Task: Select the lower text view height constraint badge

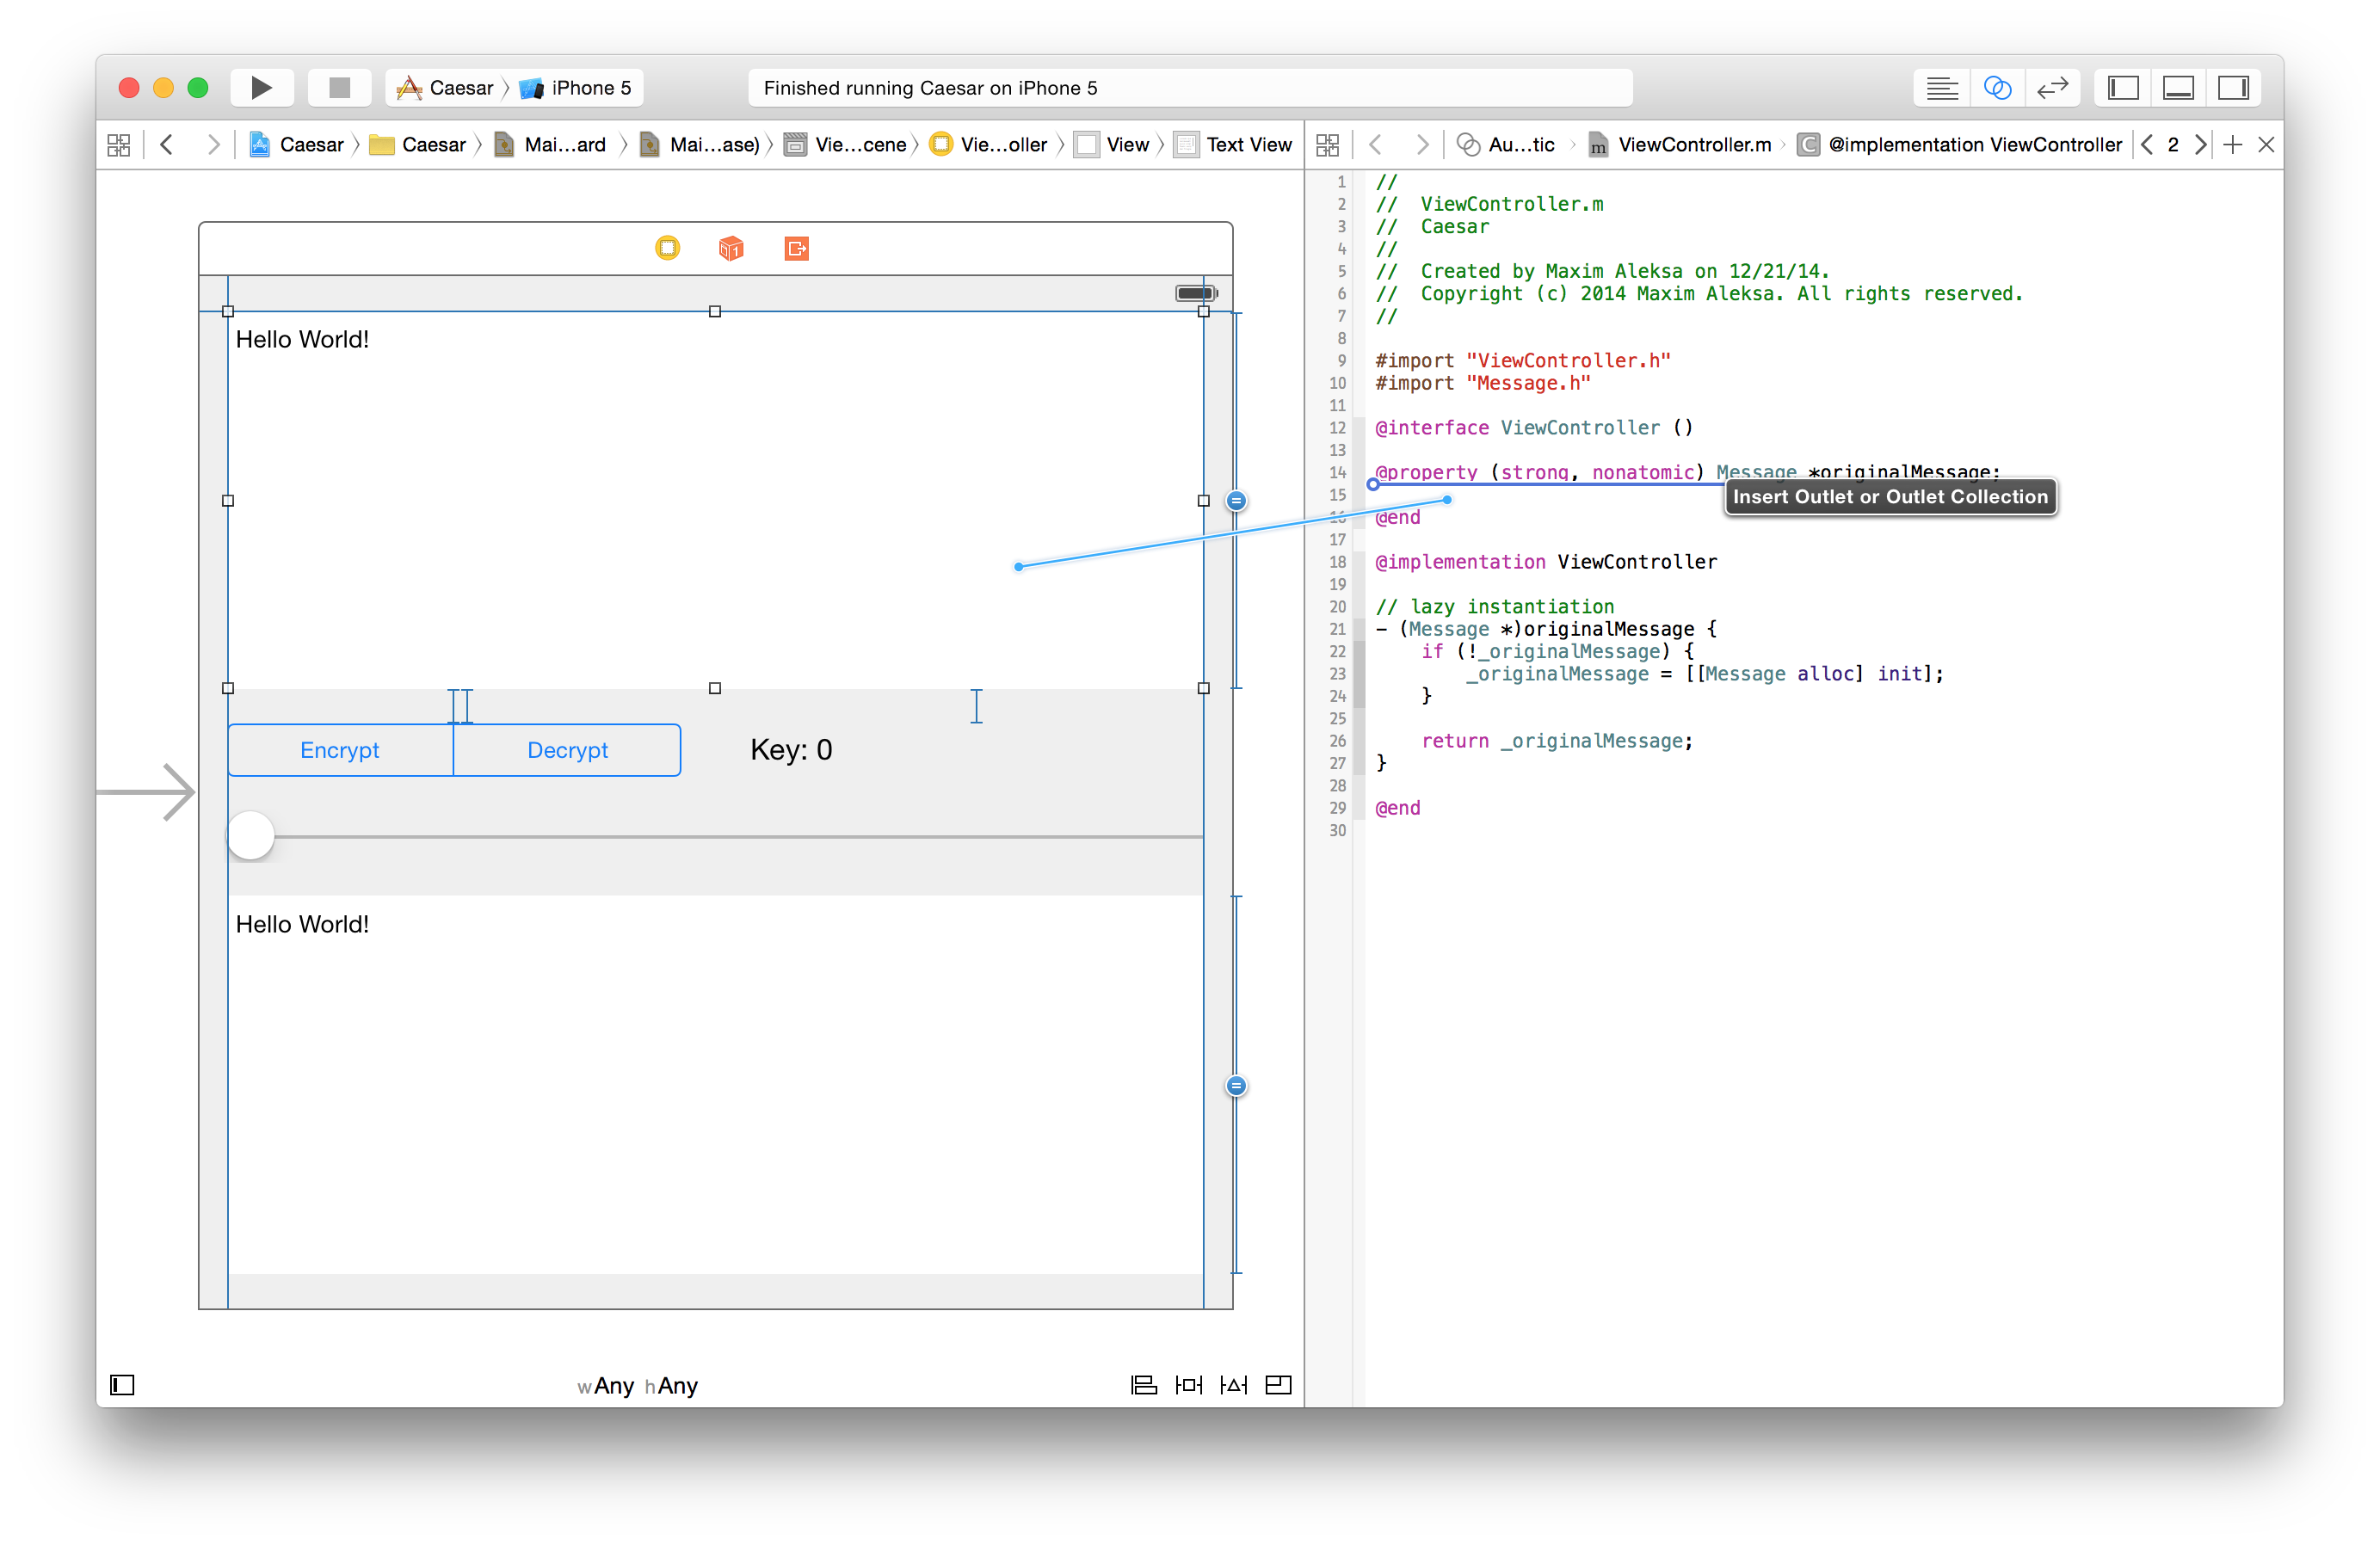Action: [1236, 1086]
